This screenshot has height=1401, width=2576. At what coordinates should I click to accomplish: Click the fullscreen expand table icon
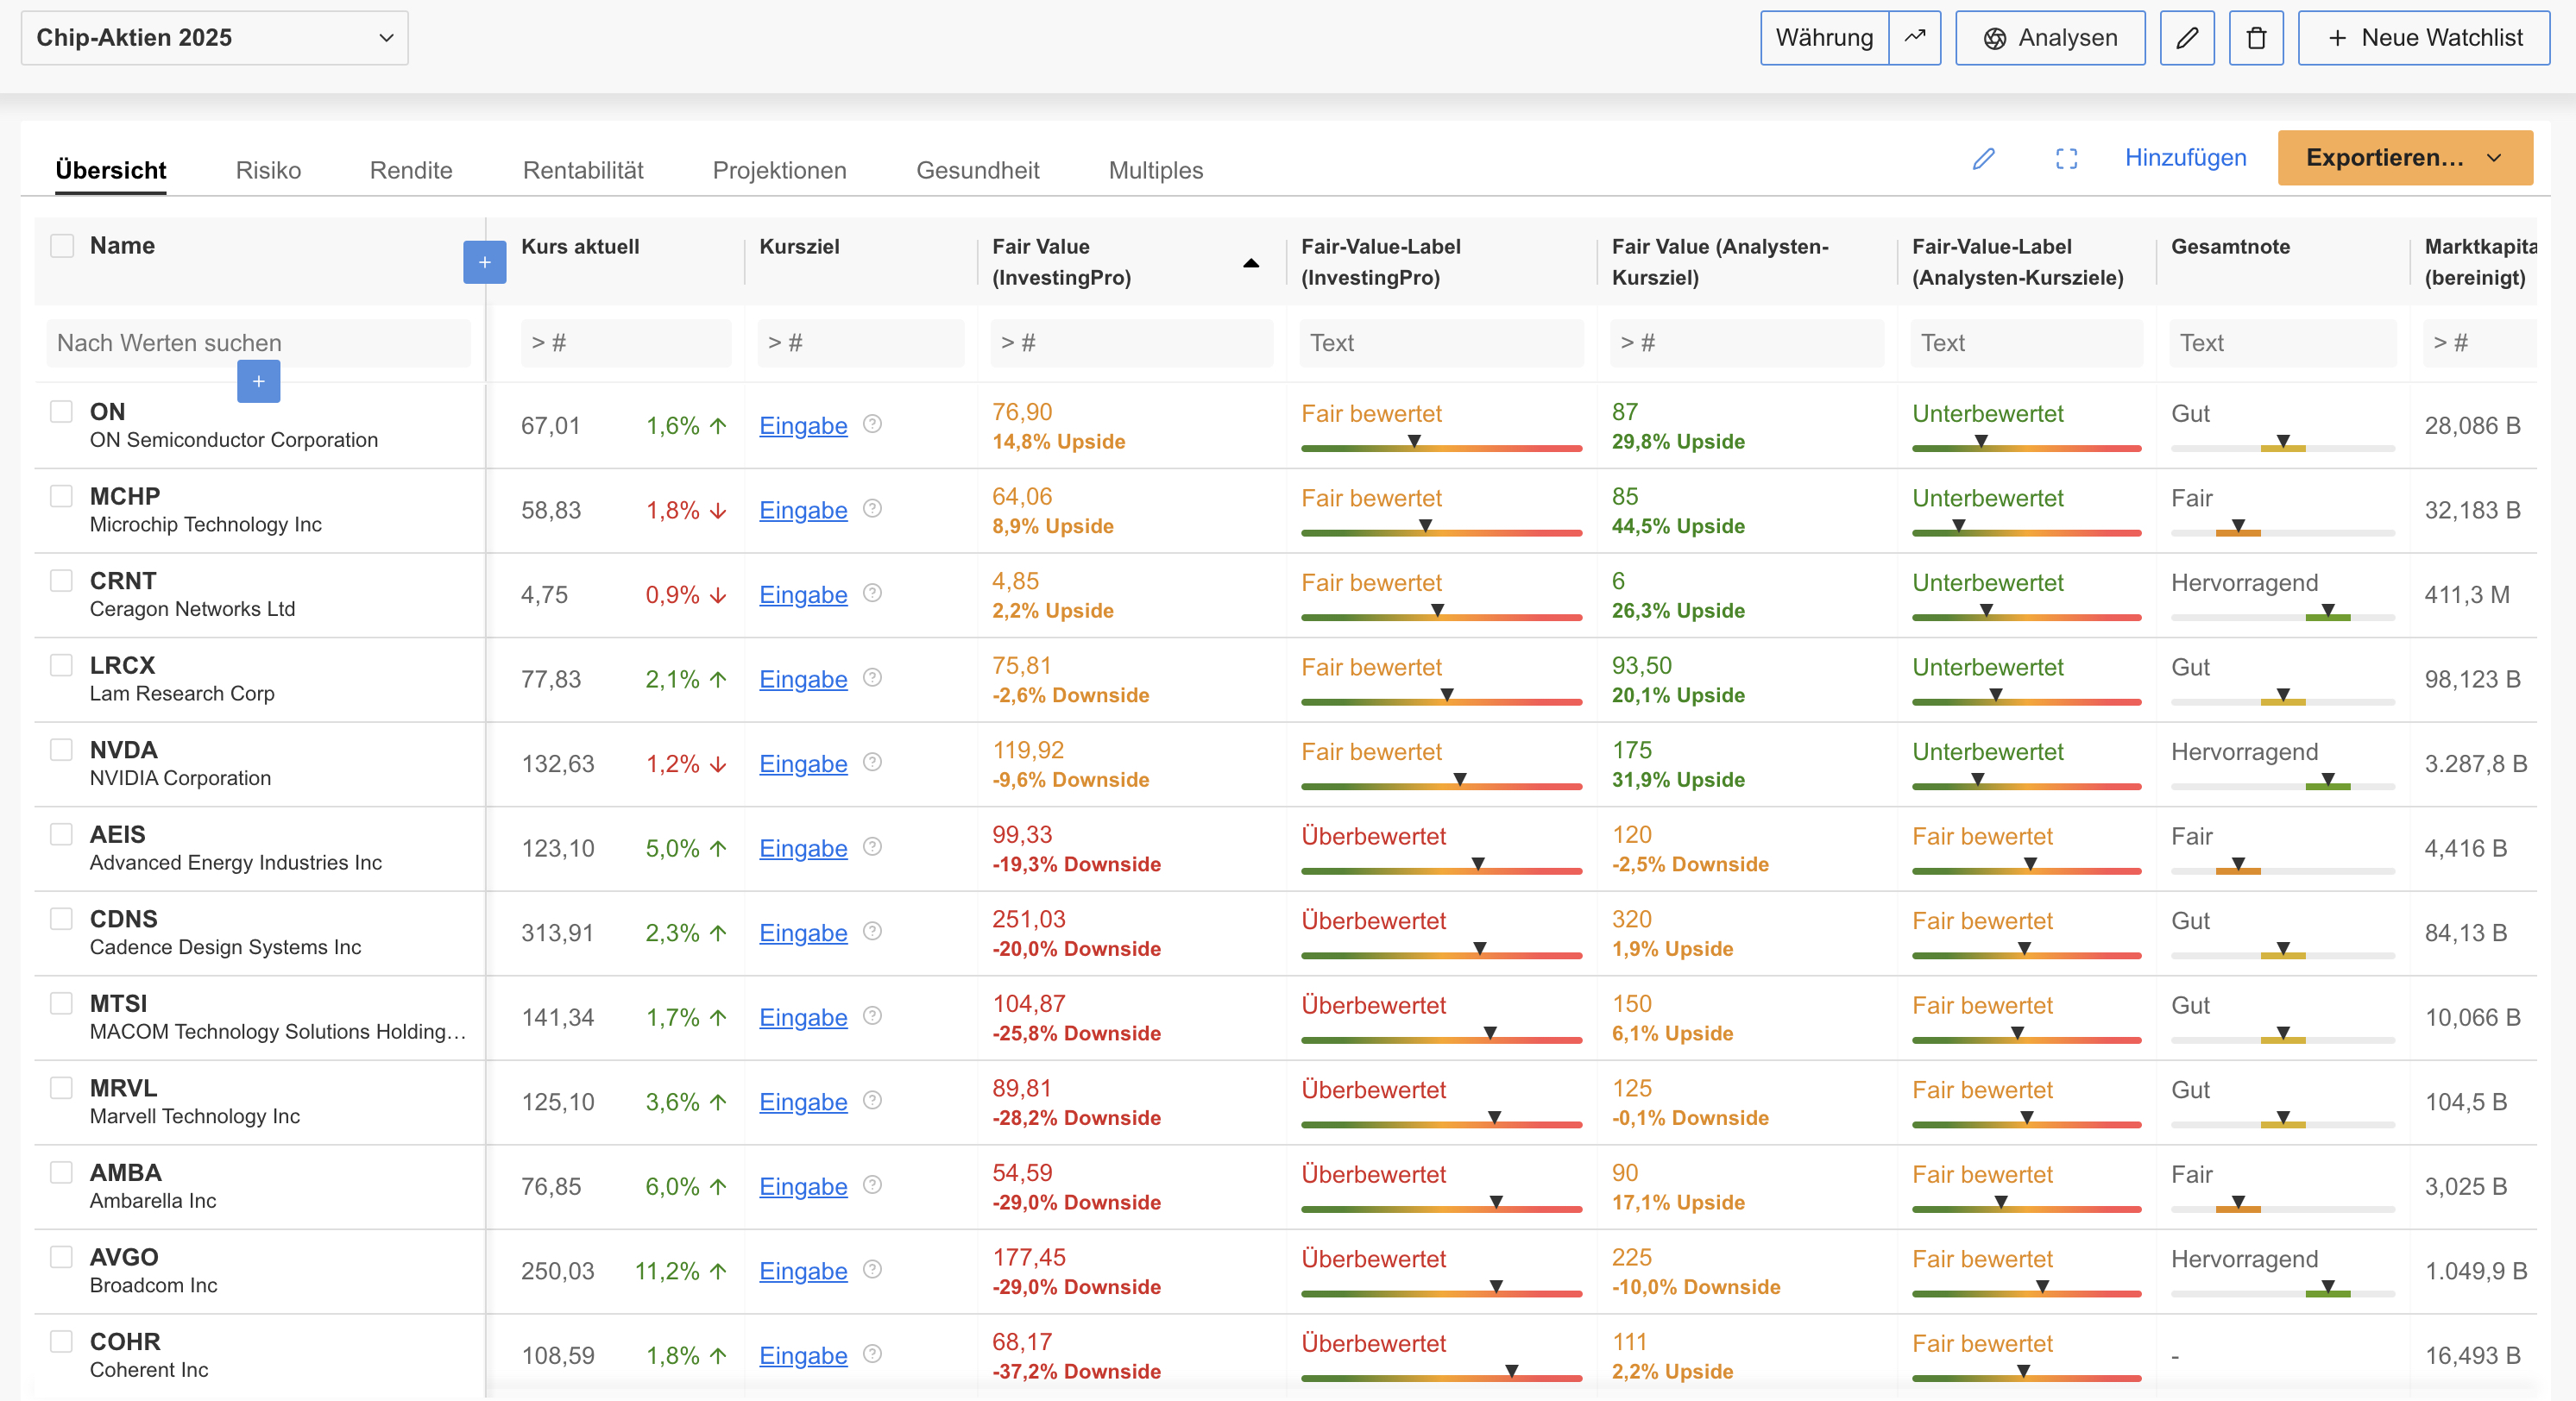tap(2067, 158)
